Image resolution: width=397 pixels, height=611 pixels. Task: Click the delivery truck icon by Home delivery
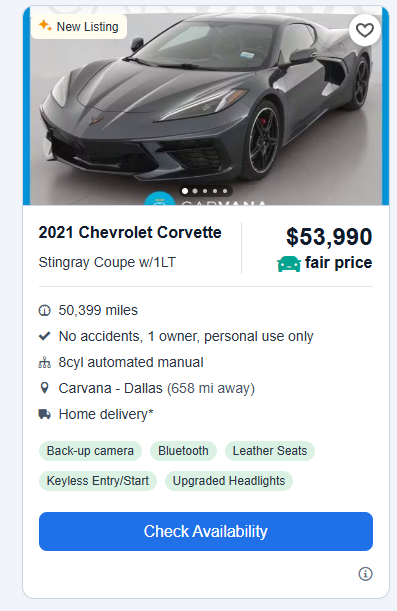click(x=44, y=414)
